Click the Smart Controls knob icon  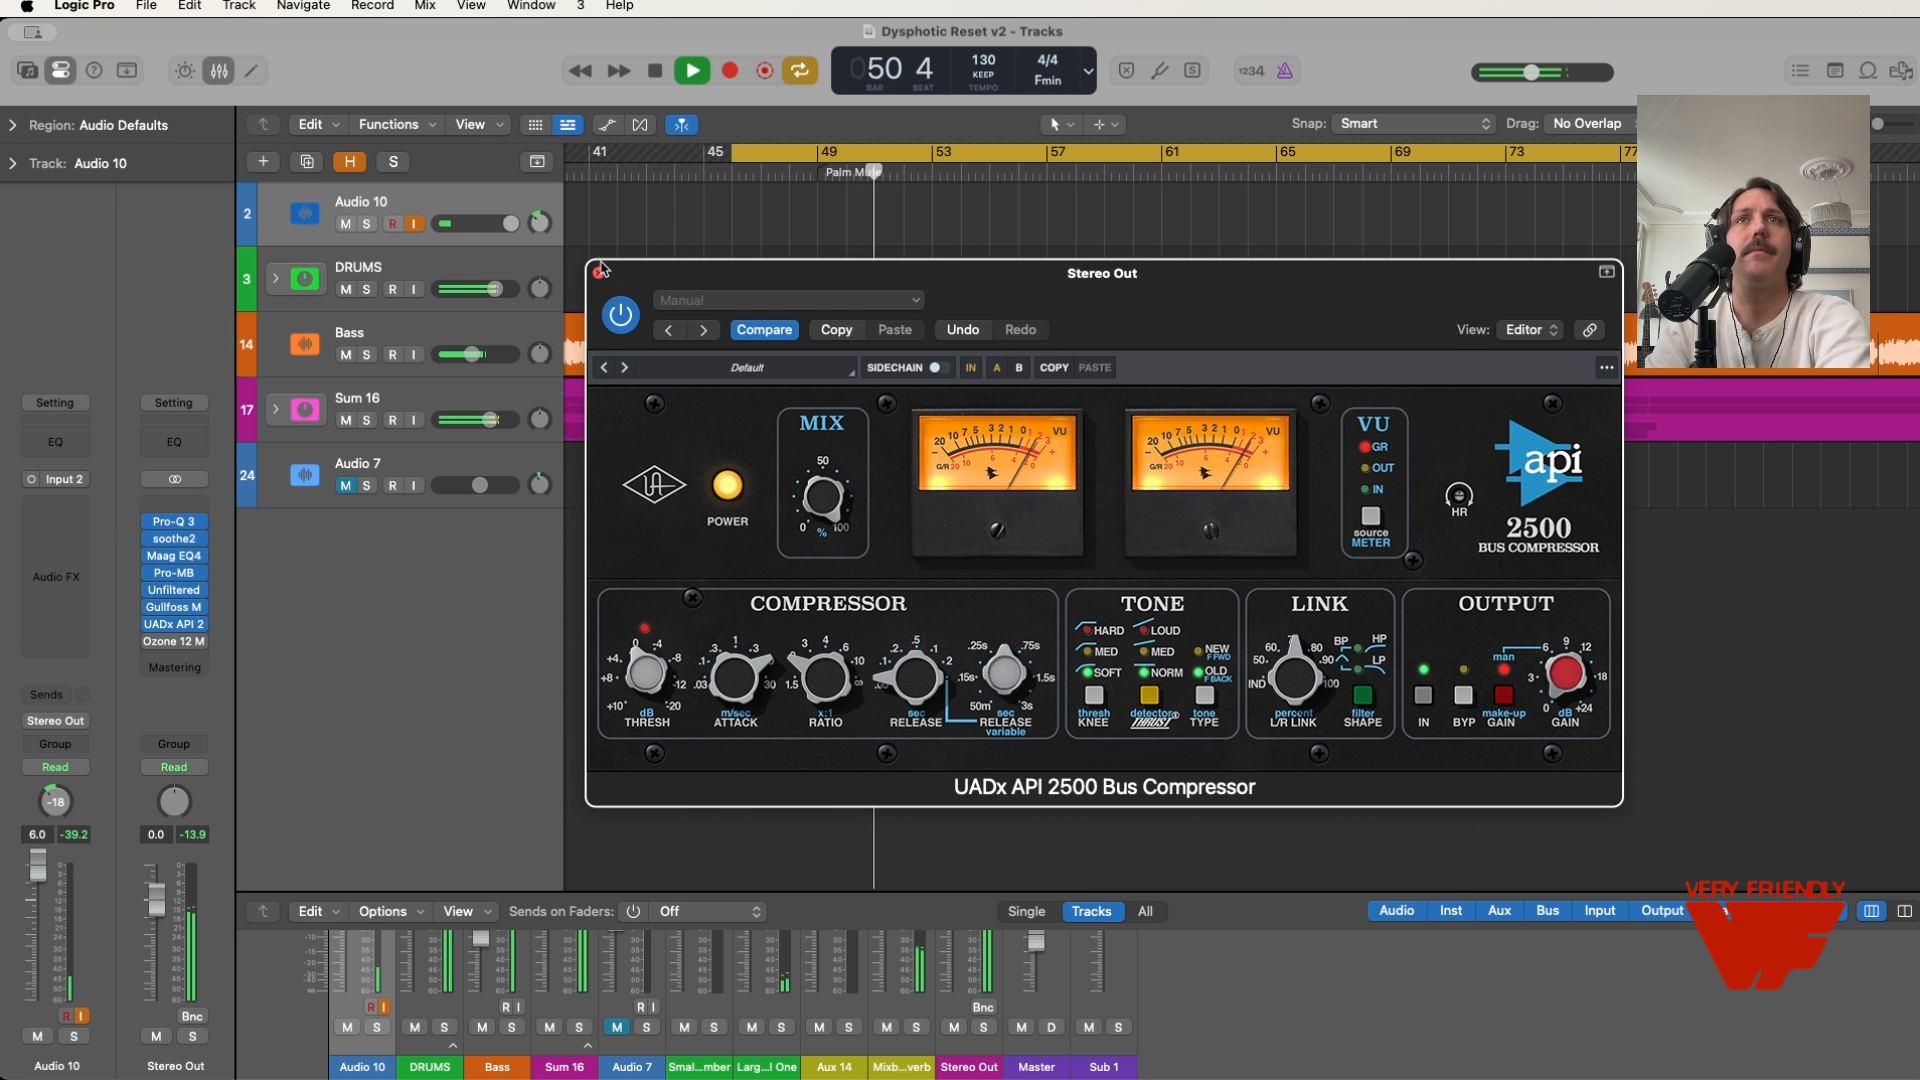point(185,71)
